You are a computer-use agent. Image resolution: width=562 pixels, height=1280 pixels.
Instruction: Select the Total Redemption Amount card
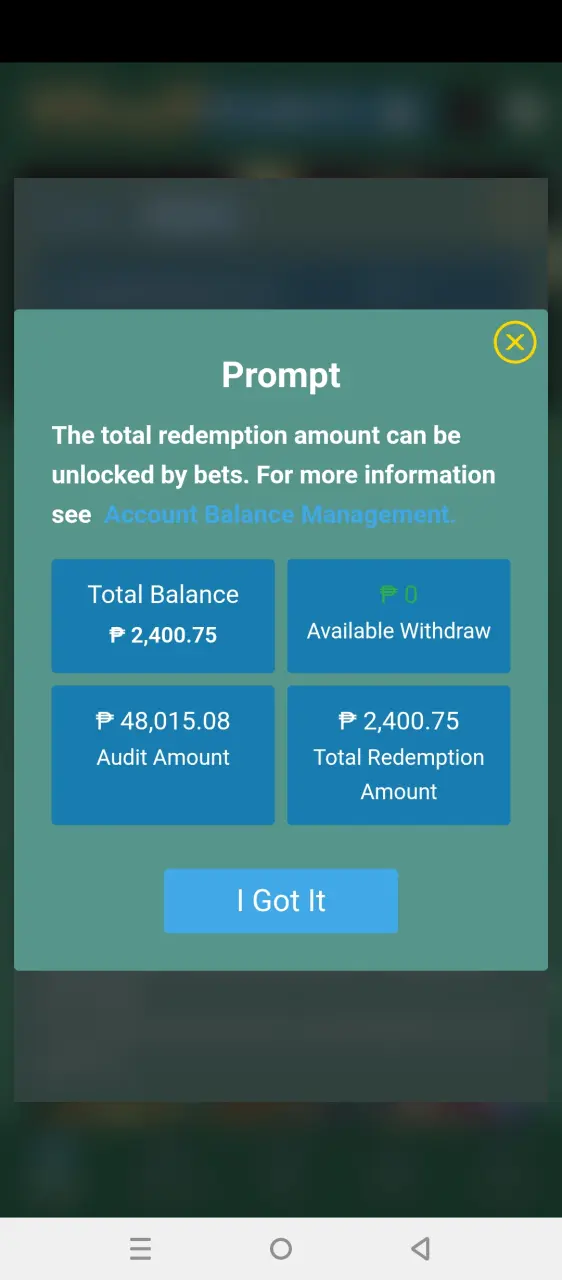click(x=399, y=755)
